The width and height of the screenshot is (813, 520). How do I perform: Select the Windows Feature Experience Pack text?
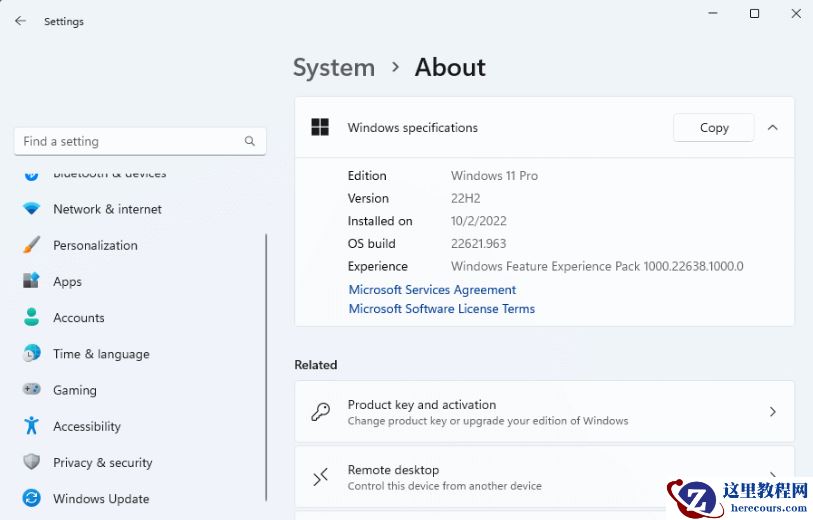click(597, 266)
